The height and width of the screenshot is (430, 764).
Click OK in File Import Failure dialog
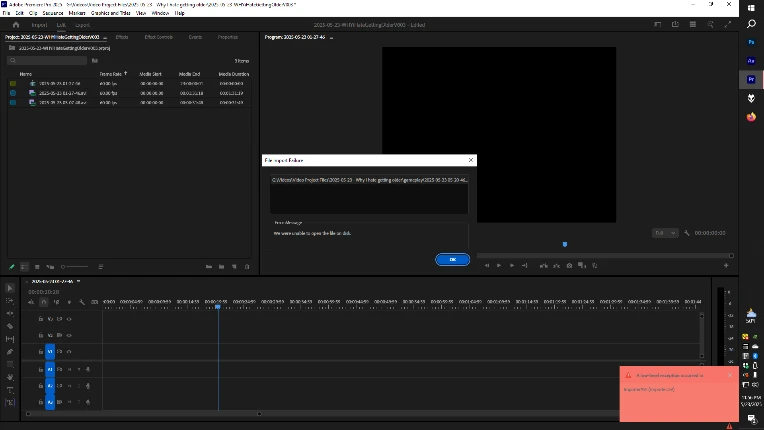pyautogui.click(x=453, y=260)
